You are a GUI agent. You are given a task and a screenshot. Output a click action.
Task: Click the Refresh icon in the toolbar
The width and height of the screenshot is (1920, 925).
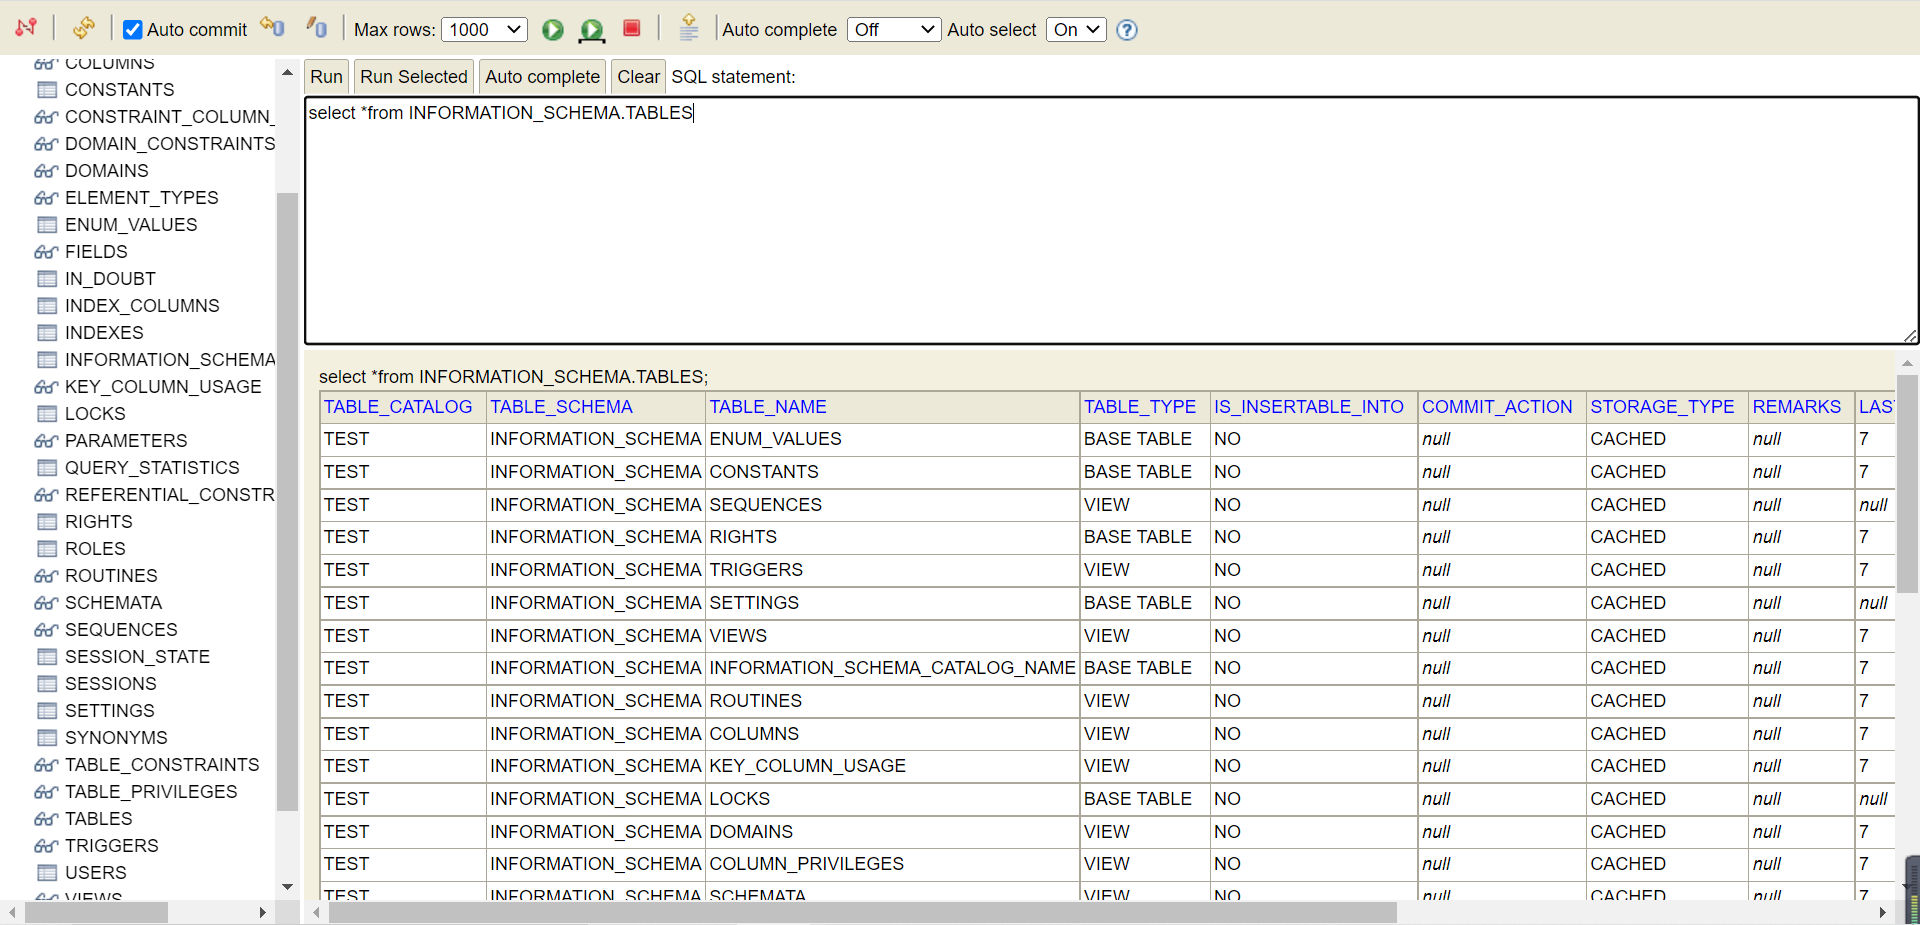(x=84, y=28)
